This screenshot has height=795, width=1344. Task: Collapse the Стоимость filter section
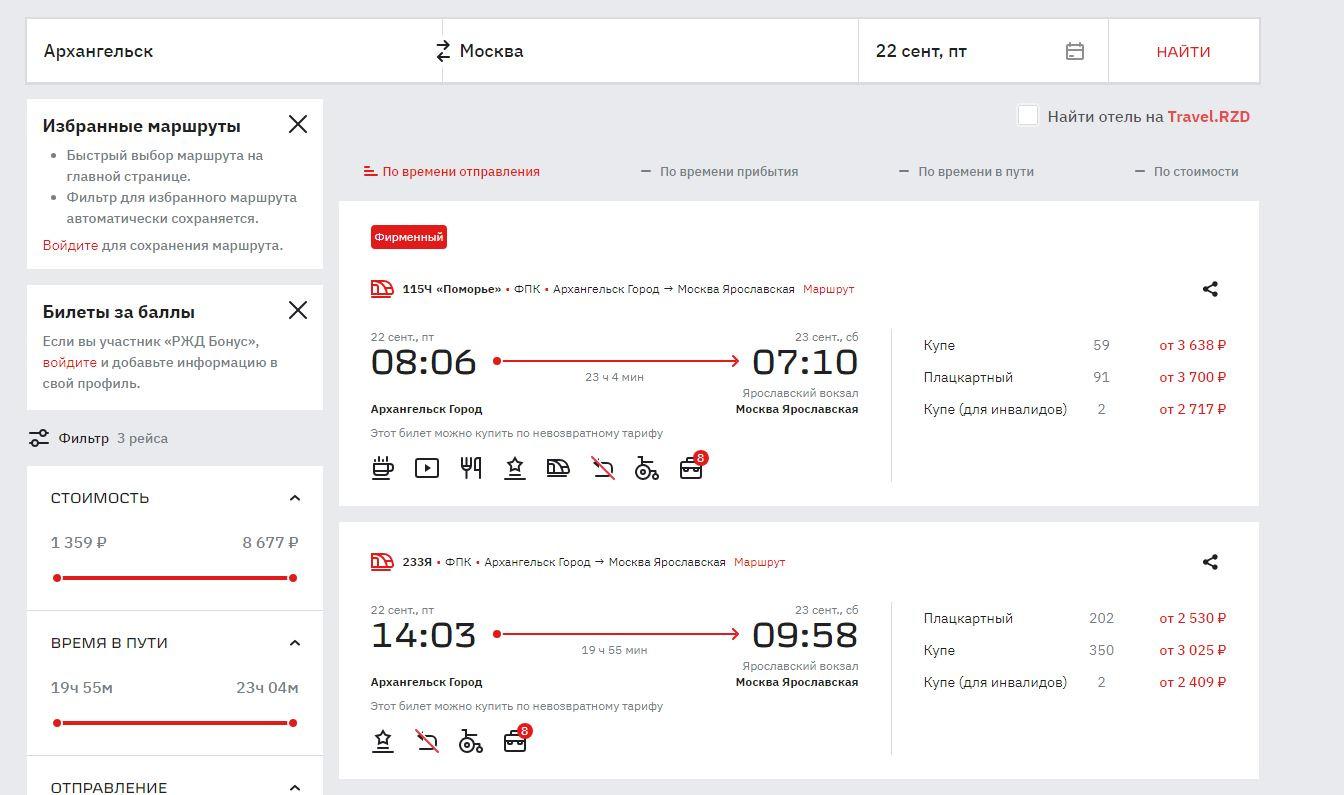[294, 498]
